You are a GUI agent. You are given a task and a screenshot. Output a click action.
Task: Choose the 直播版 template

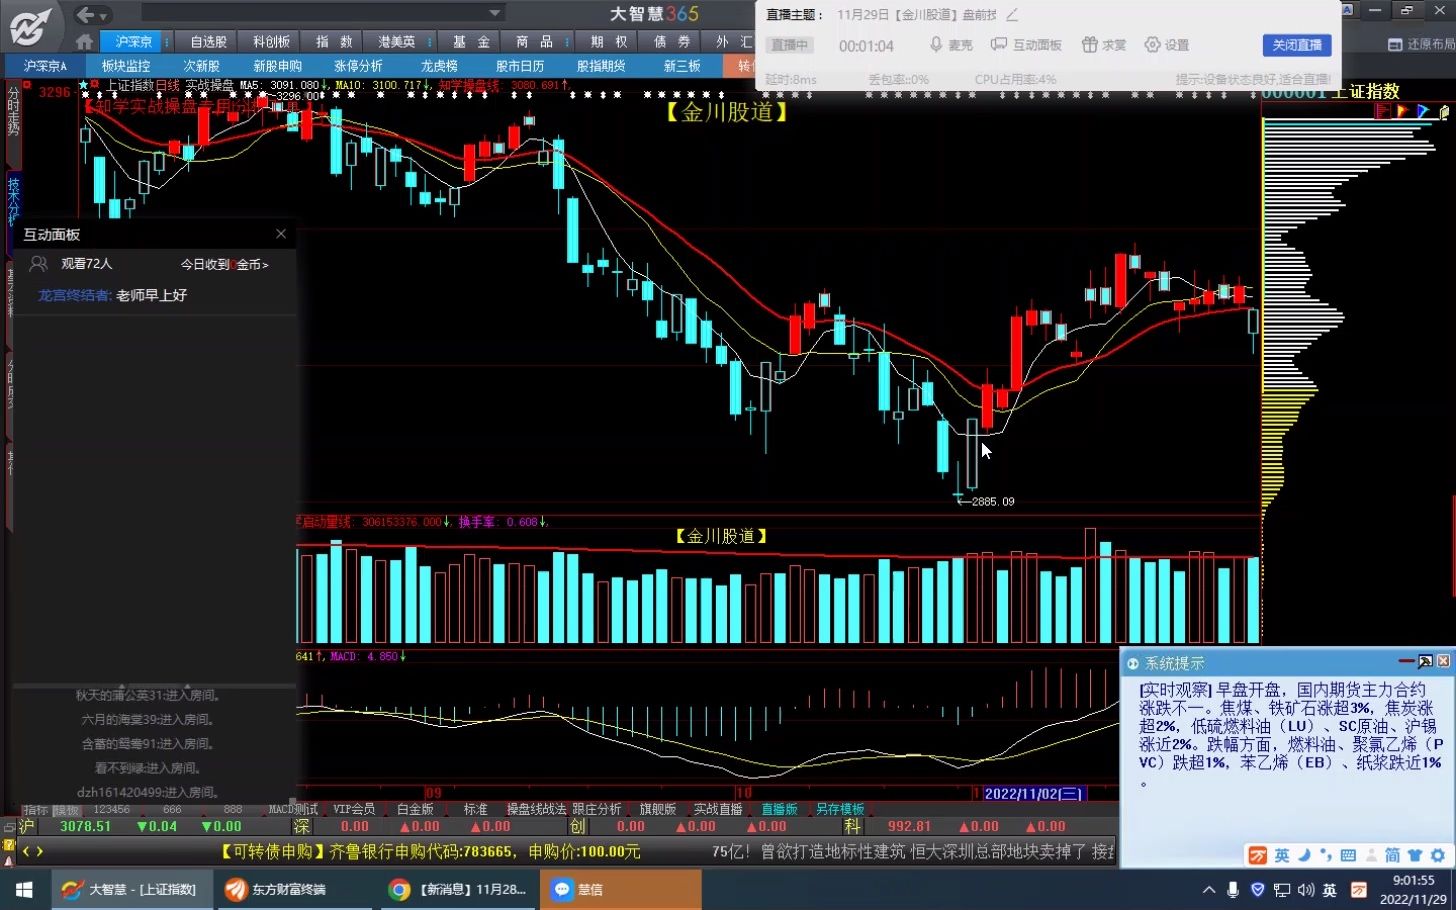(x=779, y=810)
